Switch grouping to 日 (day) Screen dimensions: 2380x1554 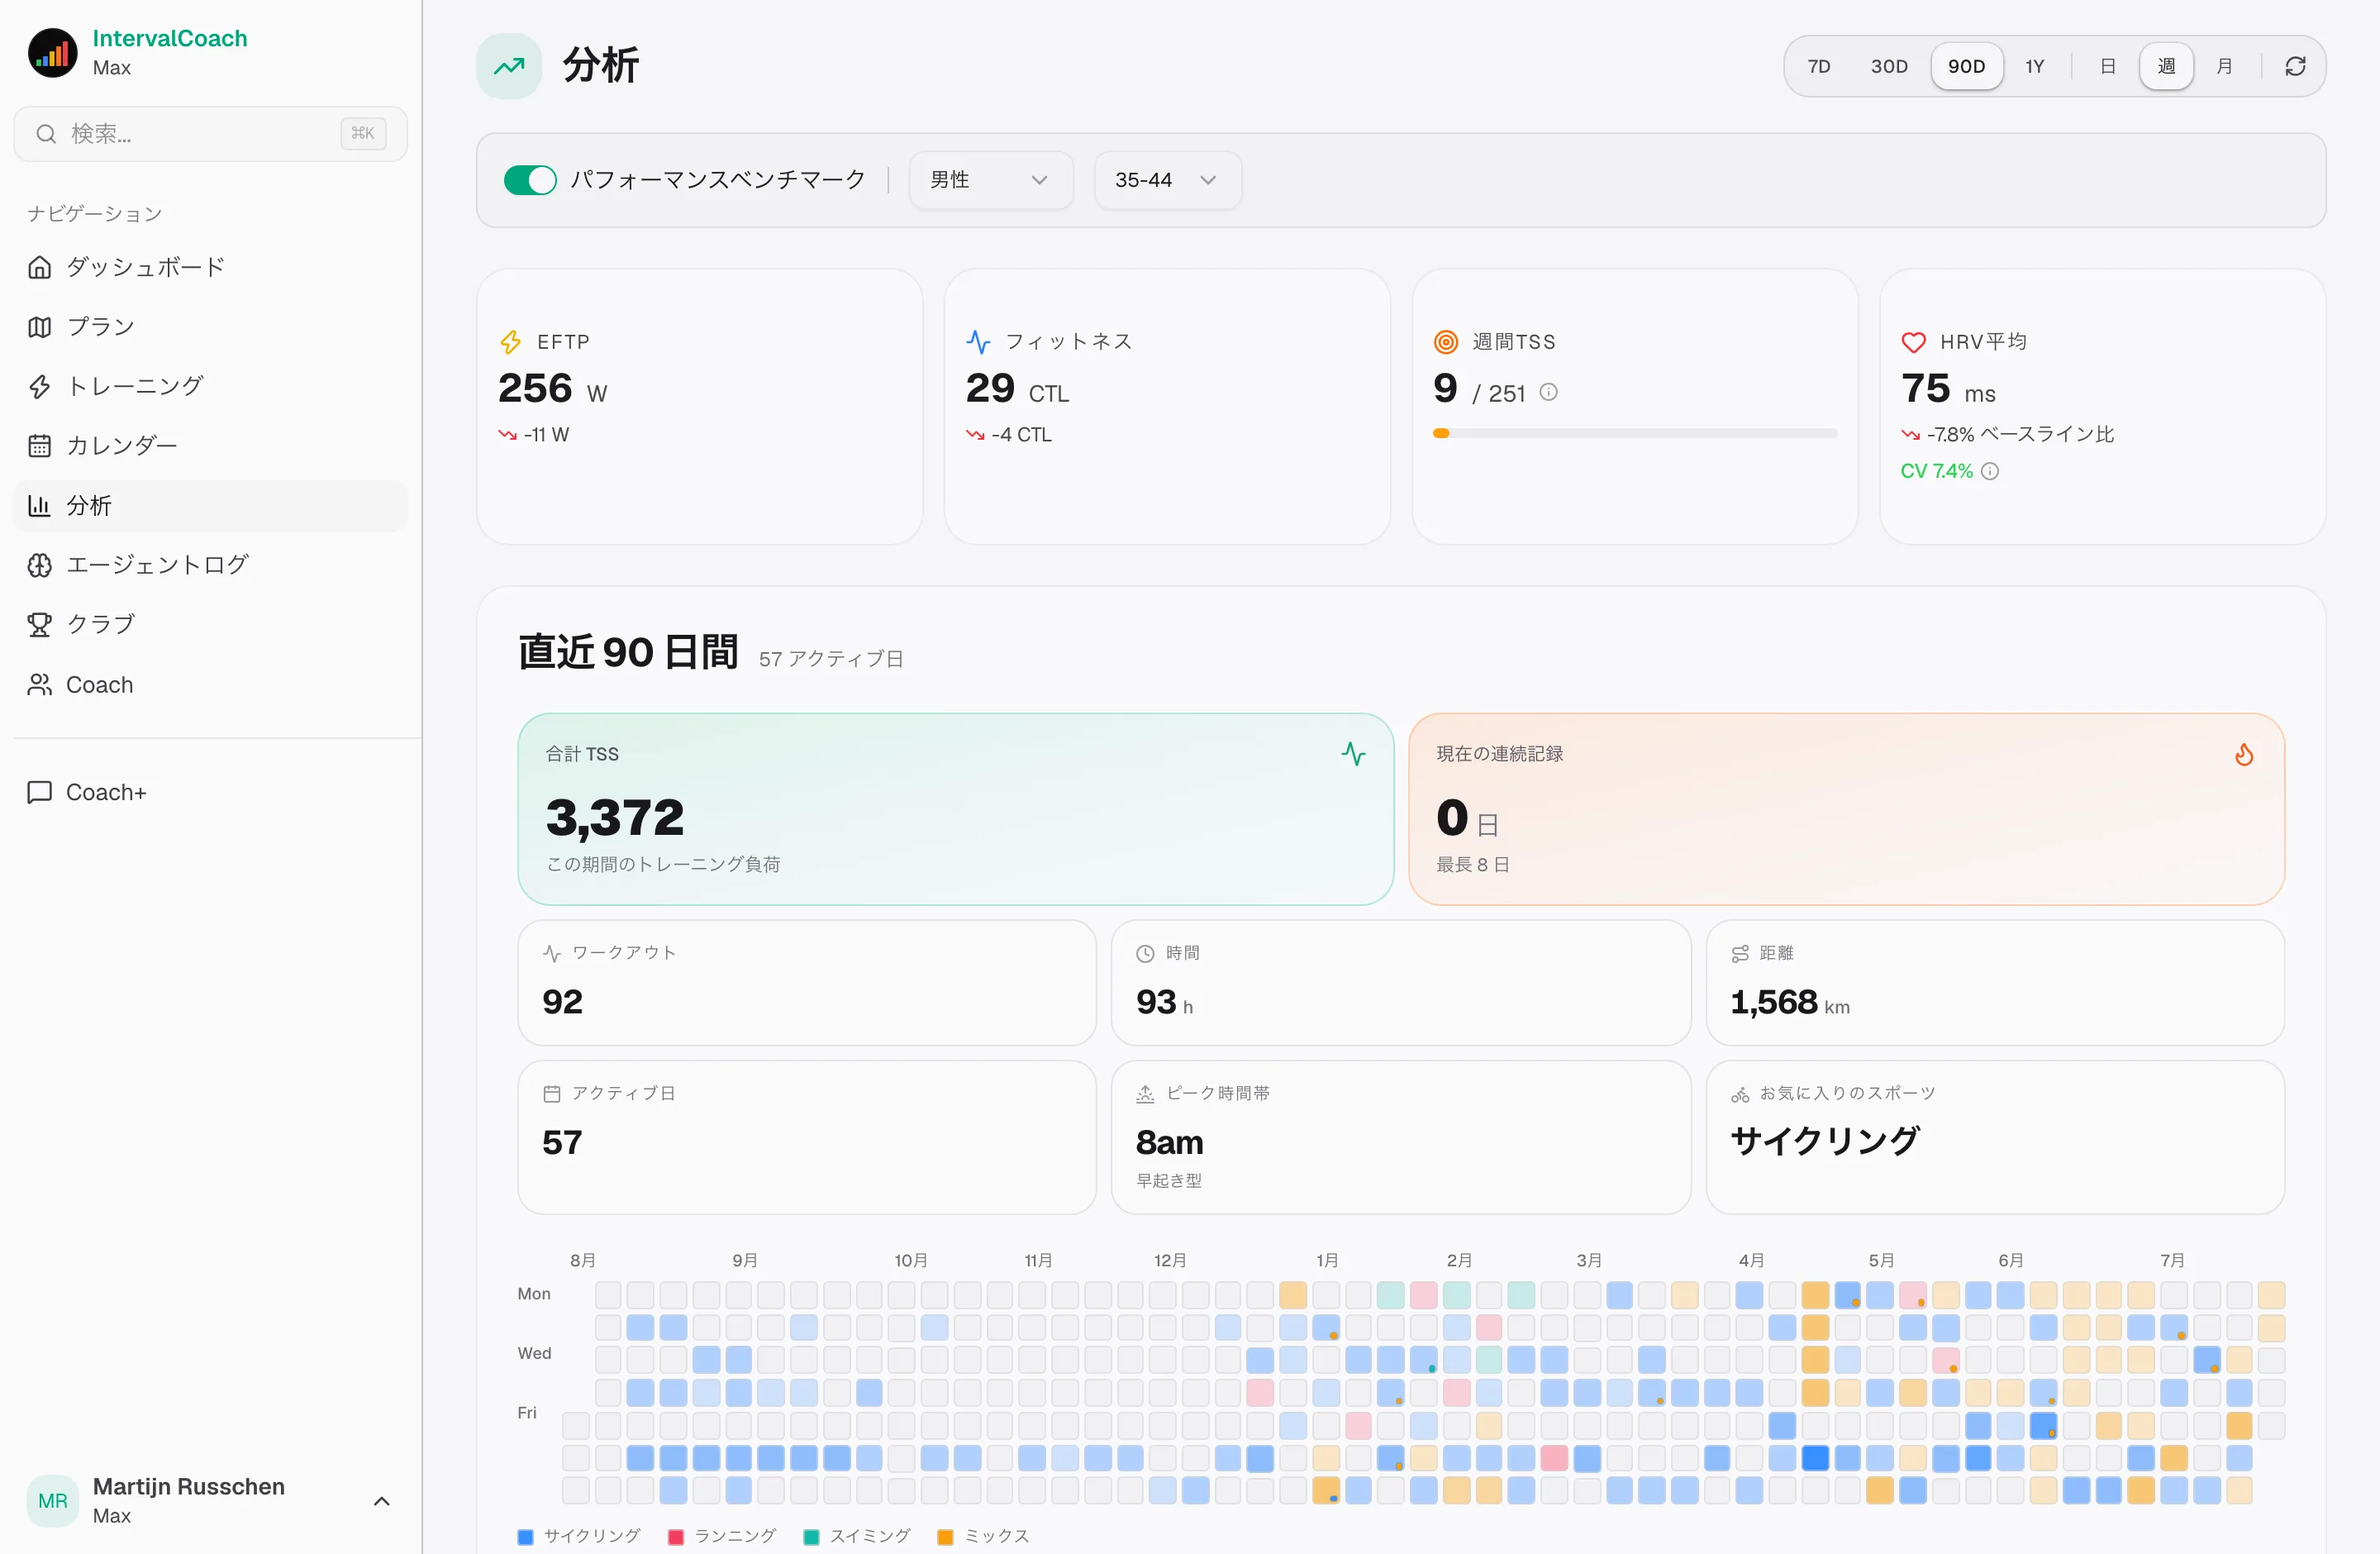pos(2107,66)
